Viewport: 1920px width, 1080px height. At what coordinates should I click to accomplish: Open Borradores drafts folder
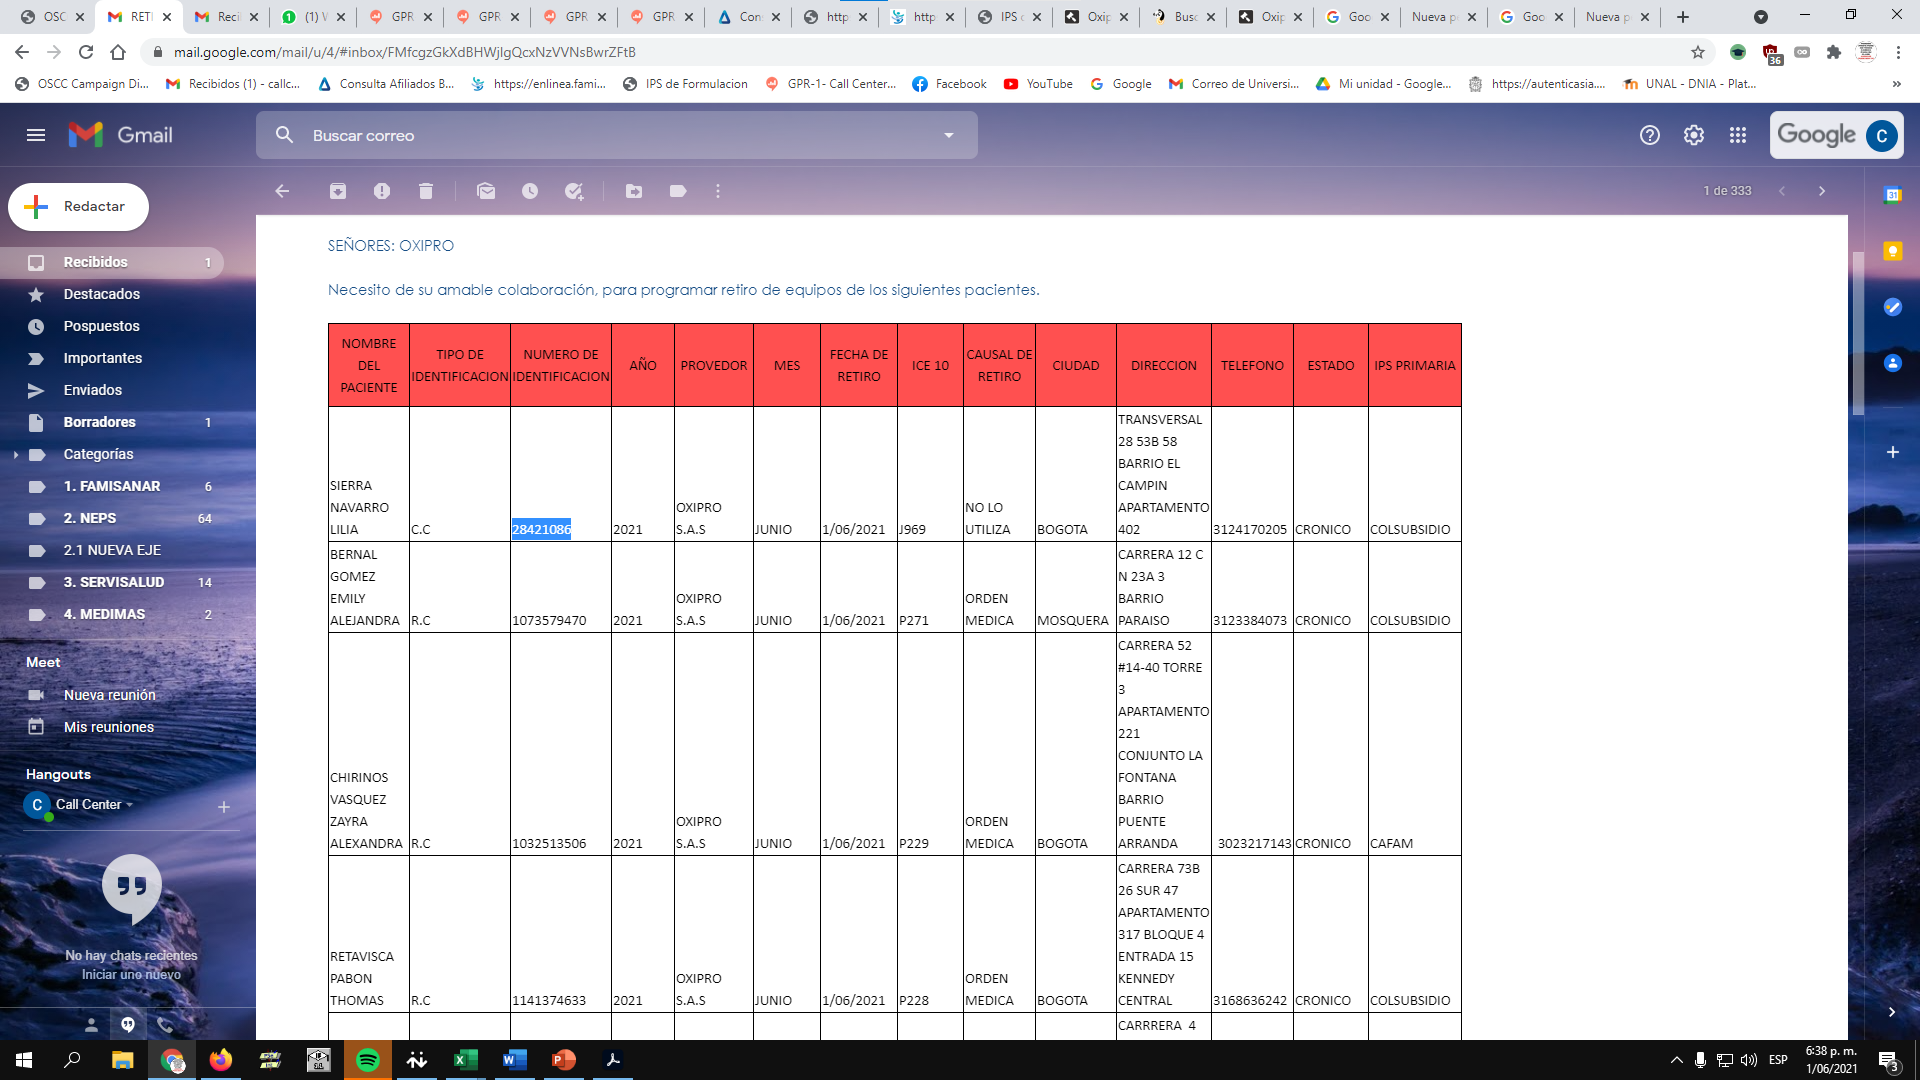pyautogui.click(x=112, y=422)
